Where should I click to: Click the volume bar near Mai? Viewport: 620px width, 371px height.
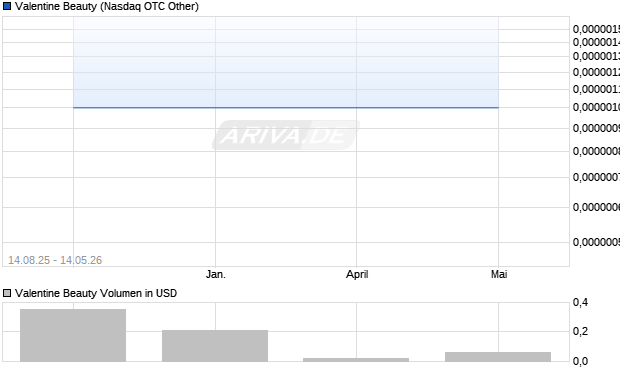click(x=498, y=357)
